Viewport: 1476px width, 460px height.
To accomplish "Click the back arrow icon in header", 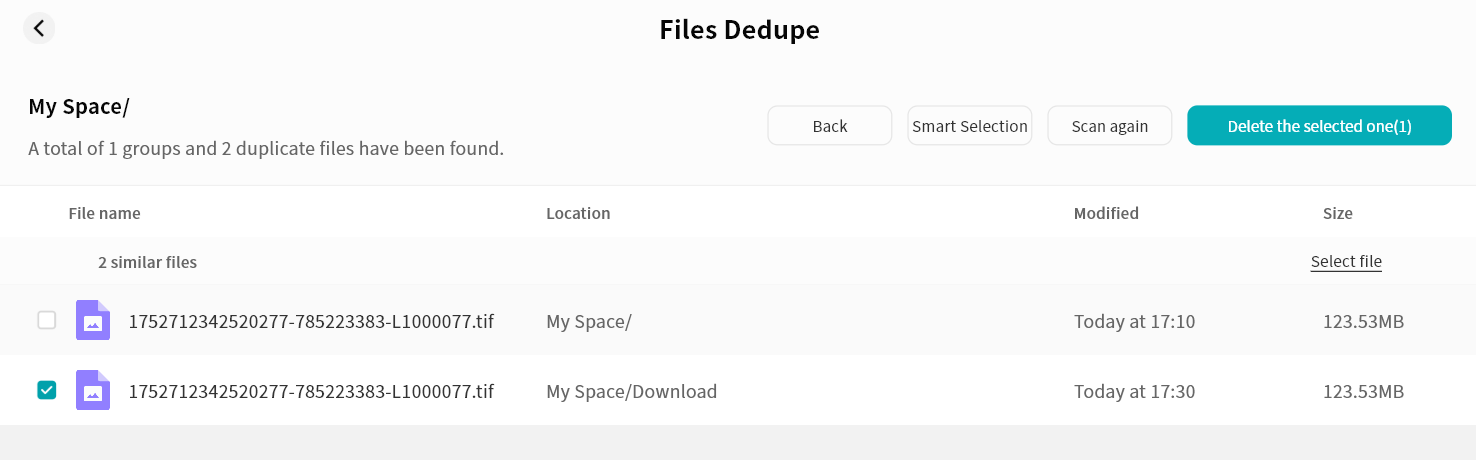I will coord(39,28).
